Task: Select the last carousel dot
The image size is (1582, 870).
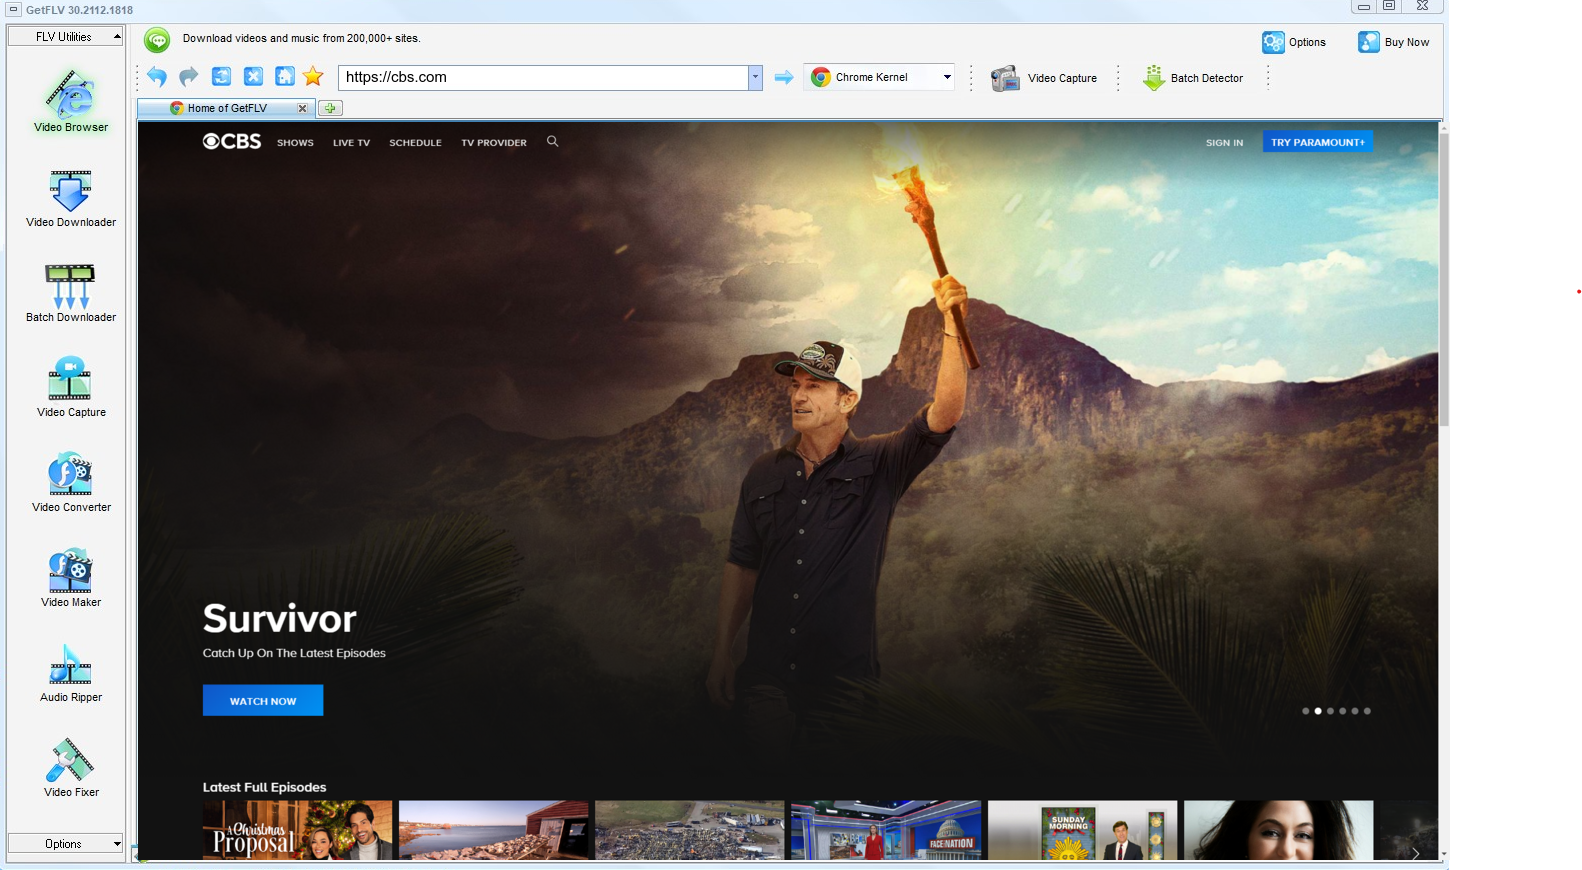Action: [1367, 711]
